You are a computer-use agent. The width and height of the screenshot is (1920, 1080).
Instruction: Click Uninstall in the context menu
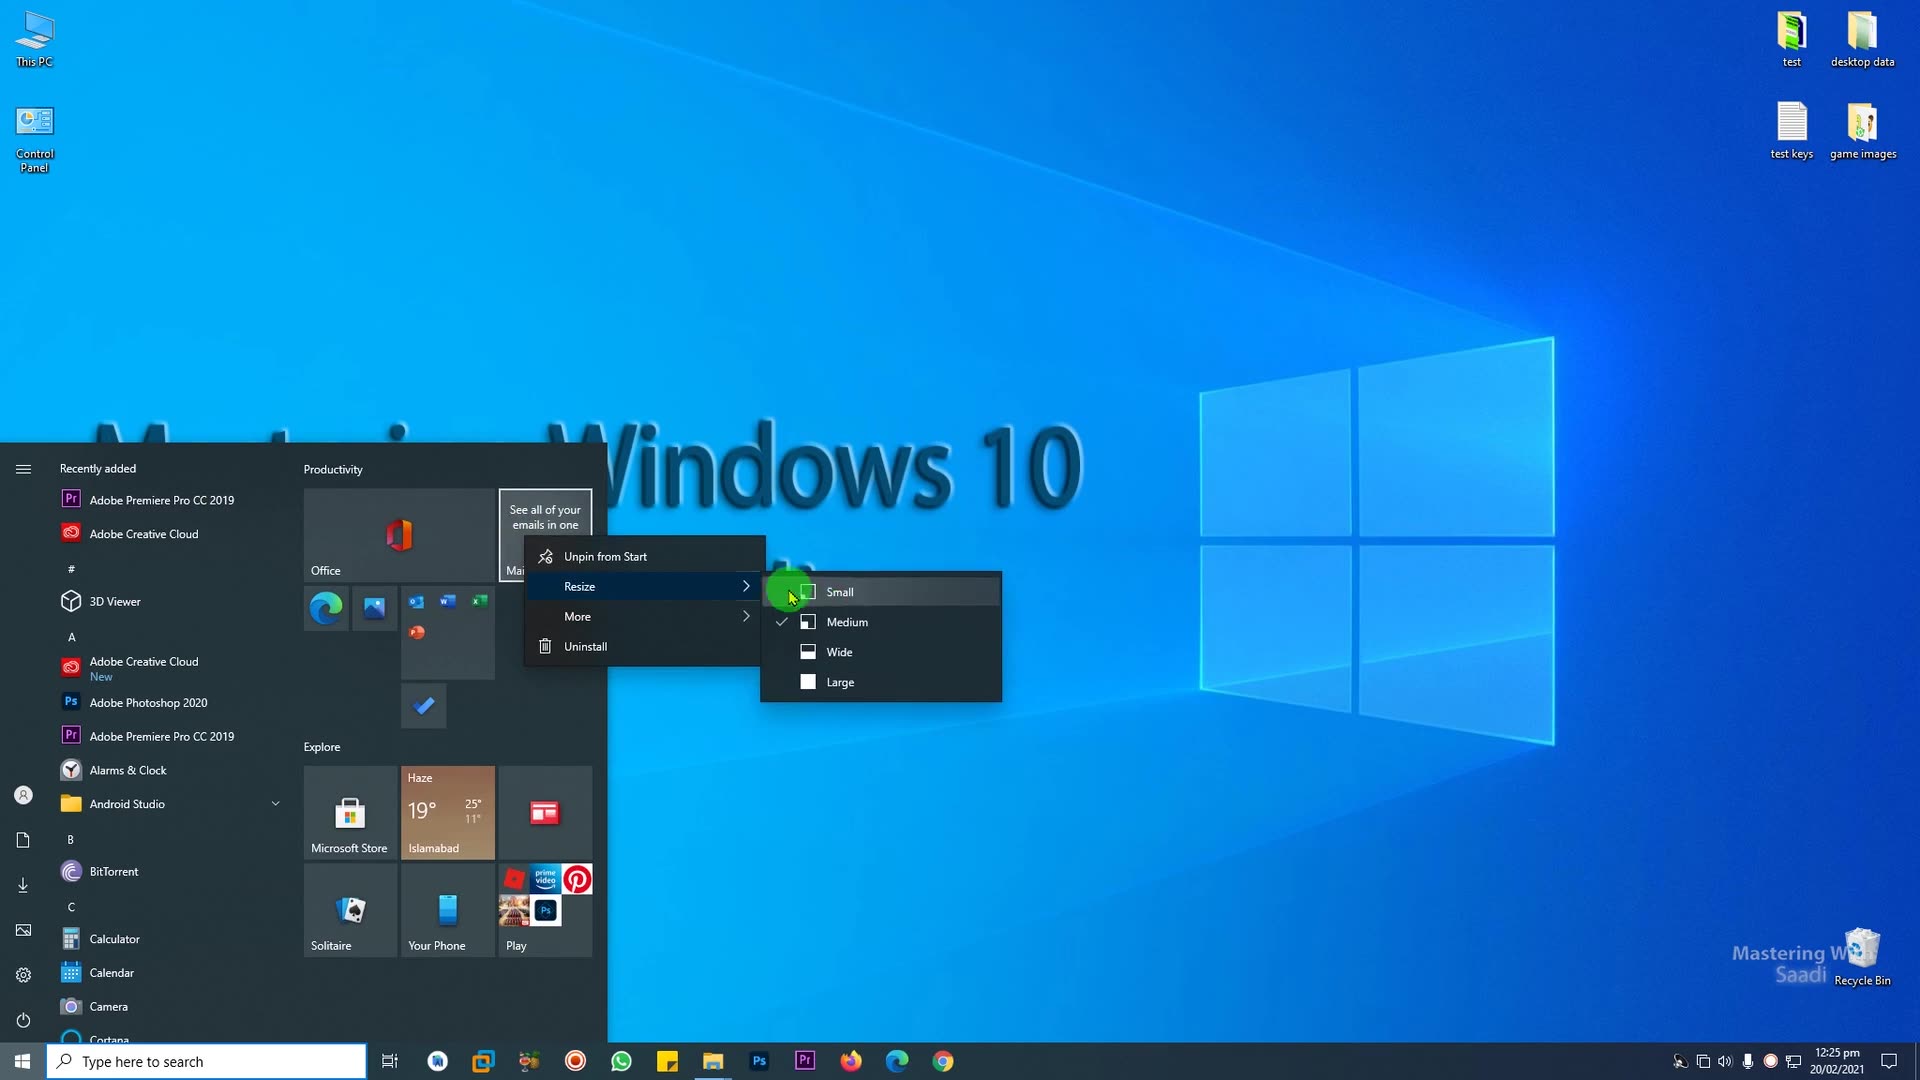coord(585,646)
